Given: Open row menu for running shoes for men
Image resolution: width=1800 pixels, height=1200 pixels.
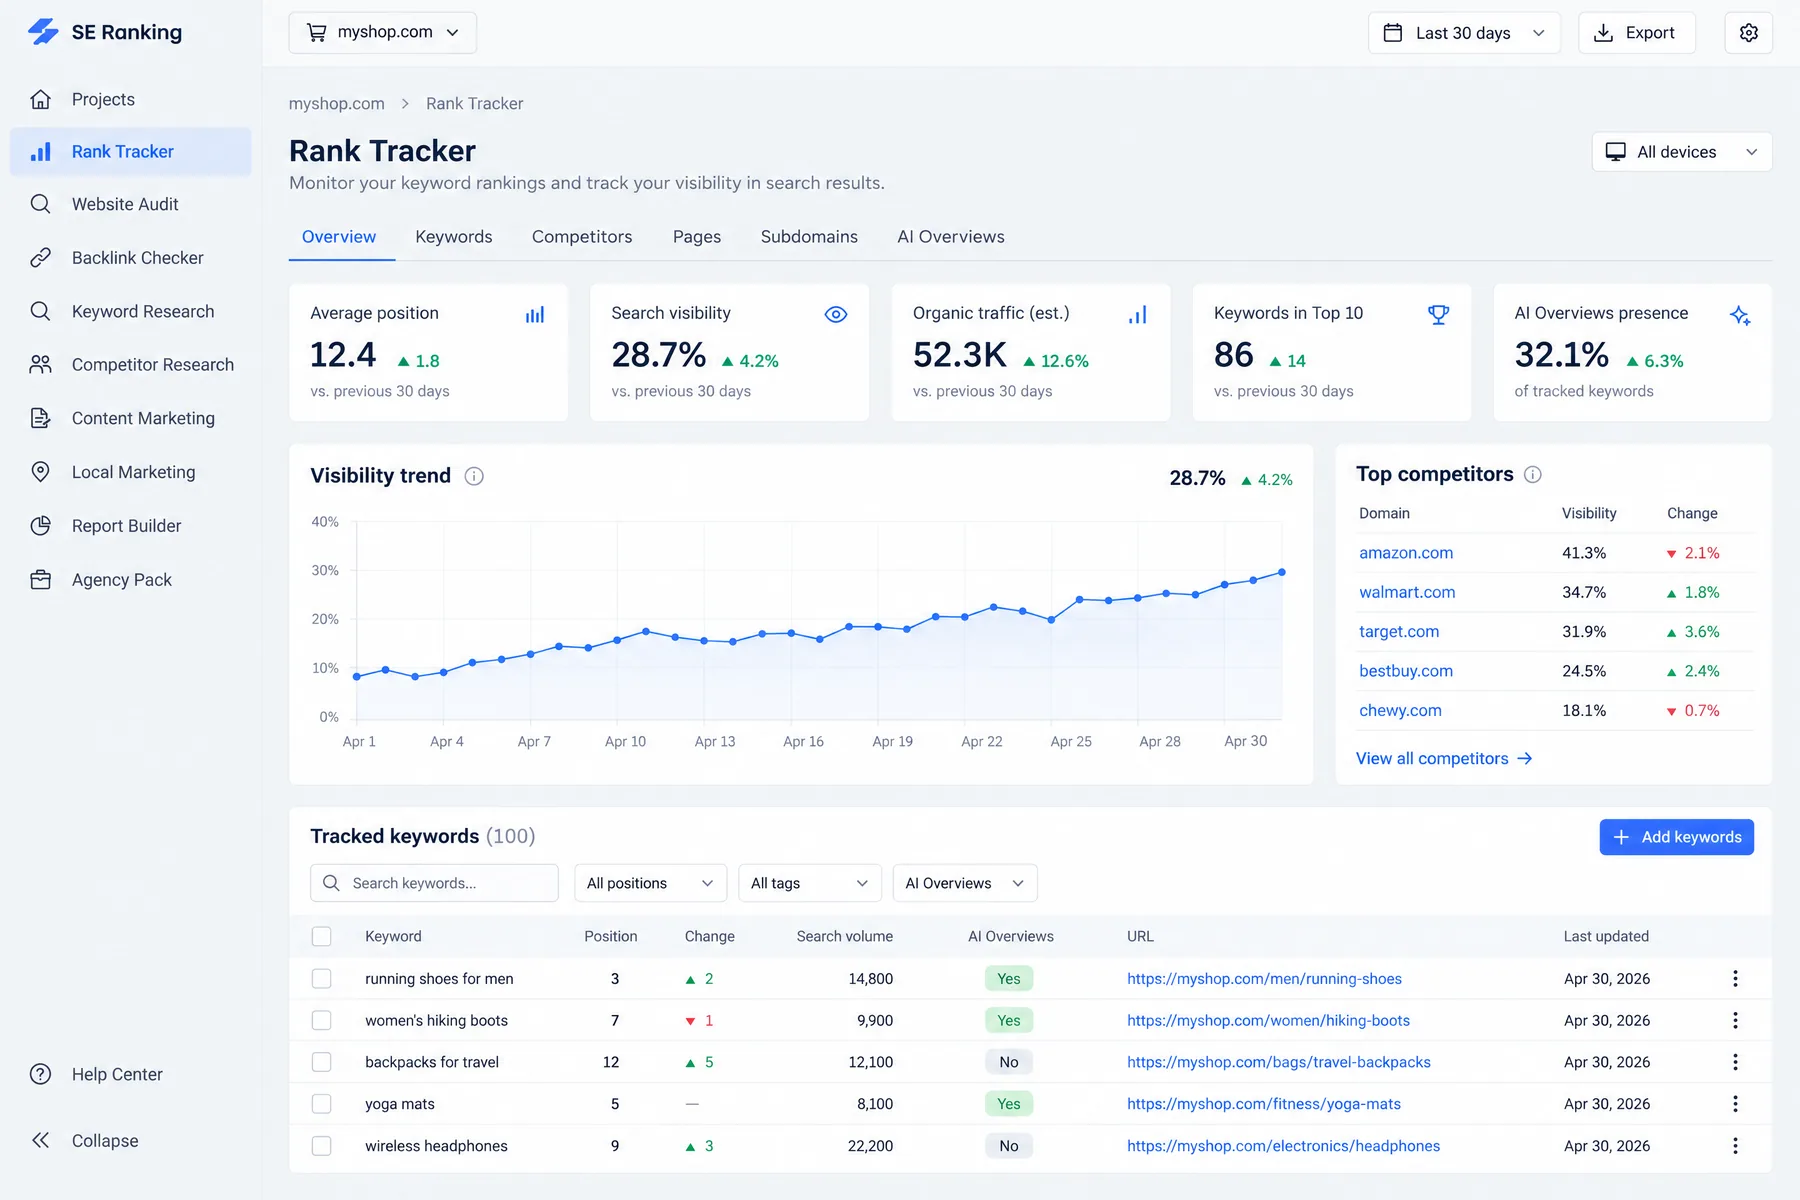Looking at the screenshot, I should tap(1735, 979).
